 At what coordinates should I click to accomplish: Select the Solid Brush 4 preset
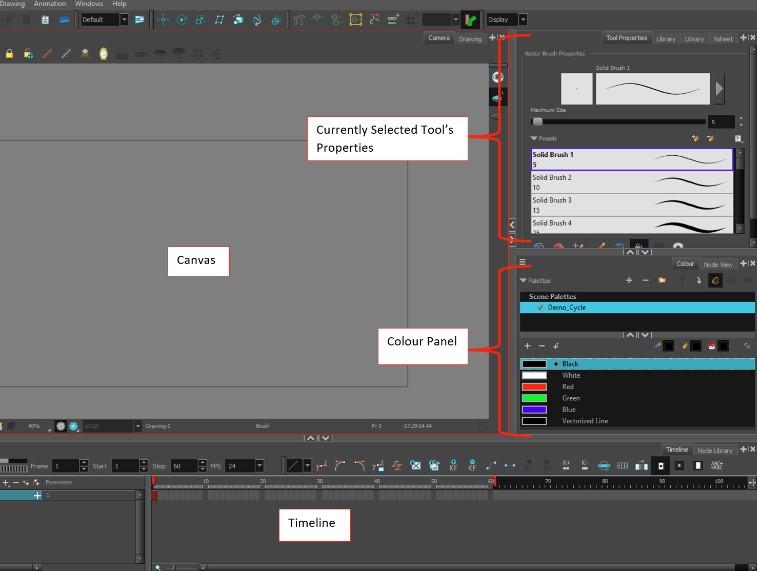click(x=631, y=225)
